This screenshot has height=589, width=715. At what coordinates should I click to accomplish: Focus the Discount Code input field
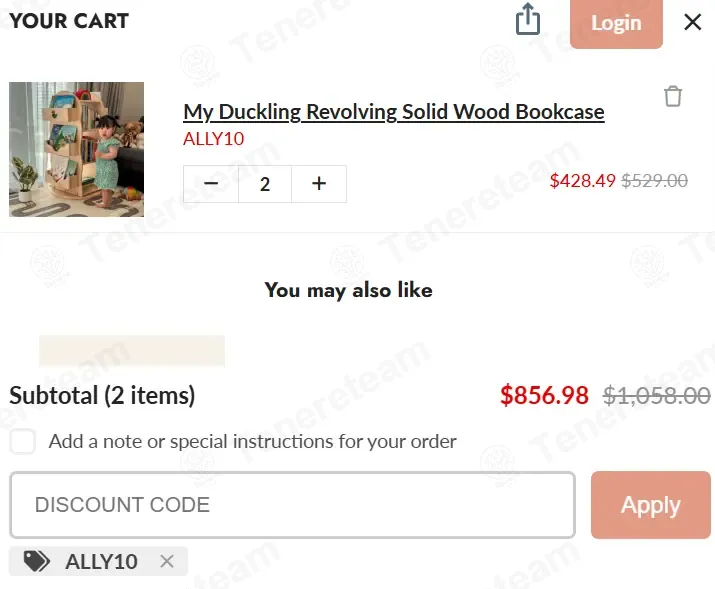(292, 505)
